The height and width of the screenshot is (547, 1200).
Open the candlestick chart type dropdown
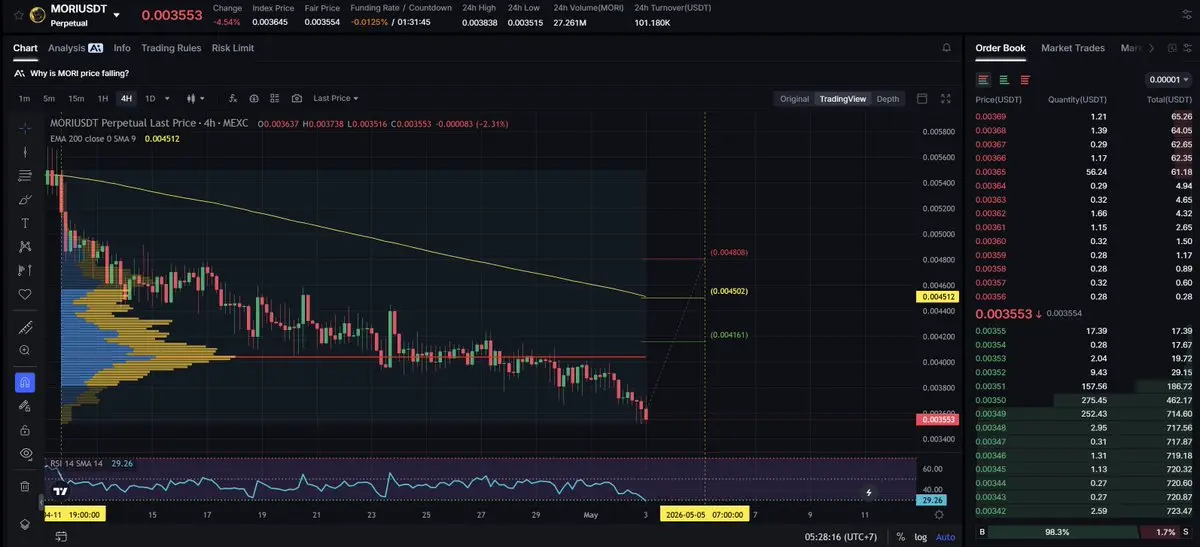pyautogui.click(x=196, y=99)
